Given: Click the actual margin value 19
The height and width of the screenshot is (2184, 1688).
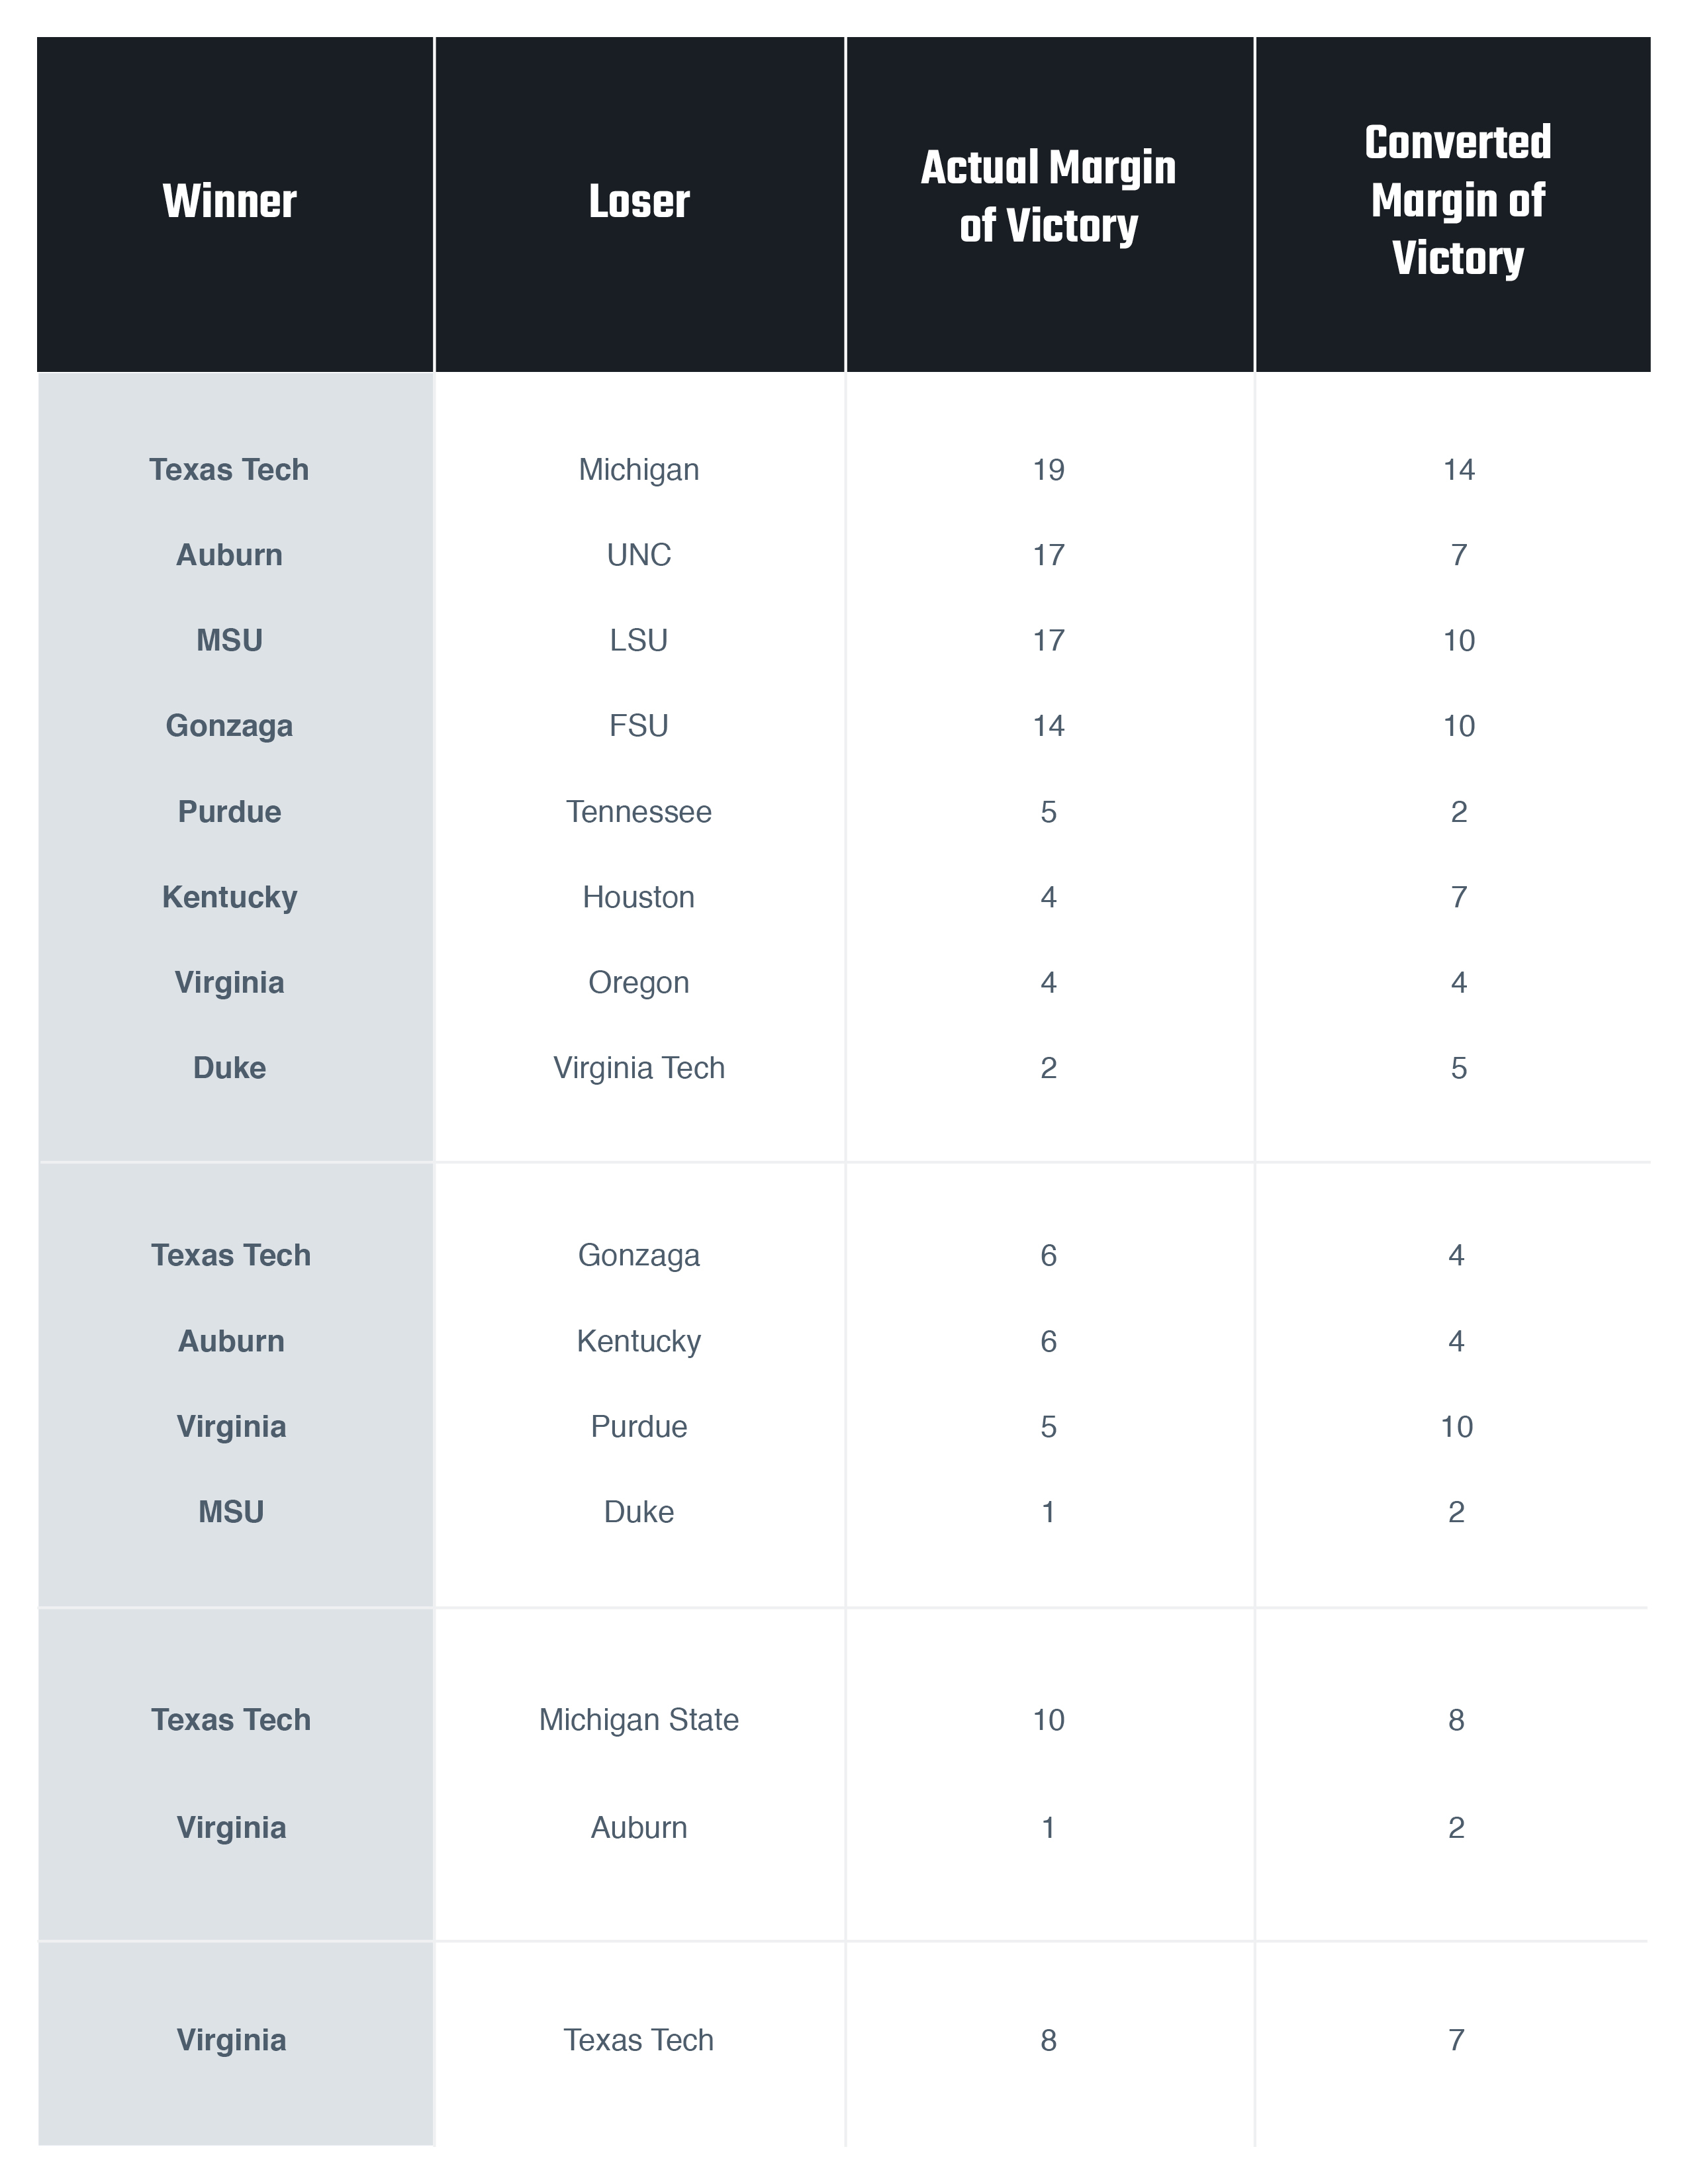Looking at the screenshot, I should [1048, 470].
